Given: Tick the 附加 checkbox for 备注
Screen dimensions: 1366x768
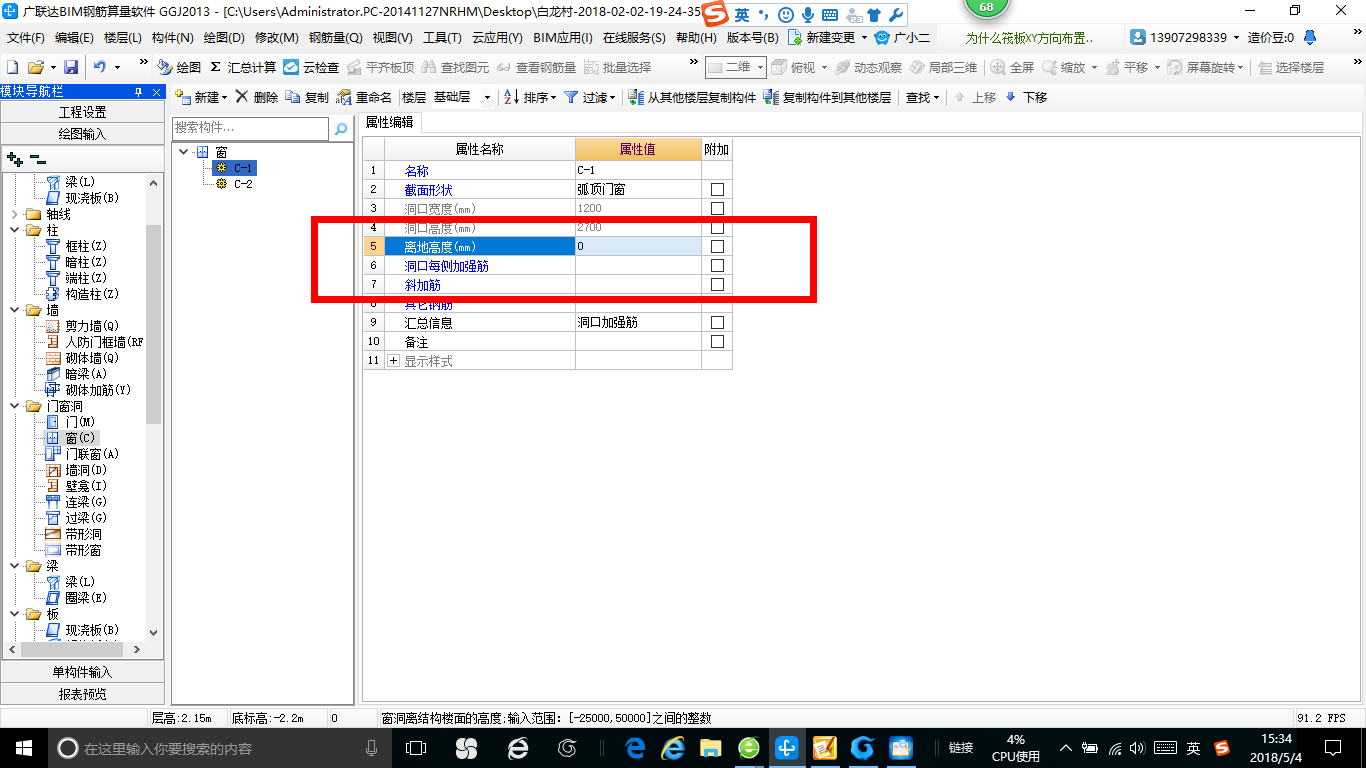Looking at the screenshot, I should 717,341.
